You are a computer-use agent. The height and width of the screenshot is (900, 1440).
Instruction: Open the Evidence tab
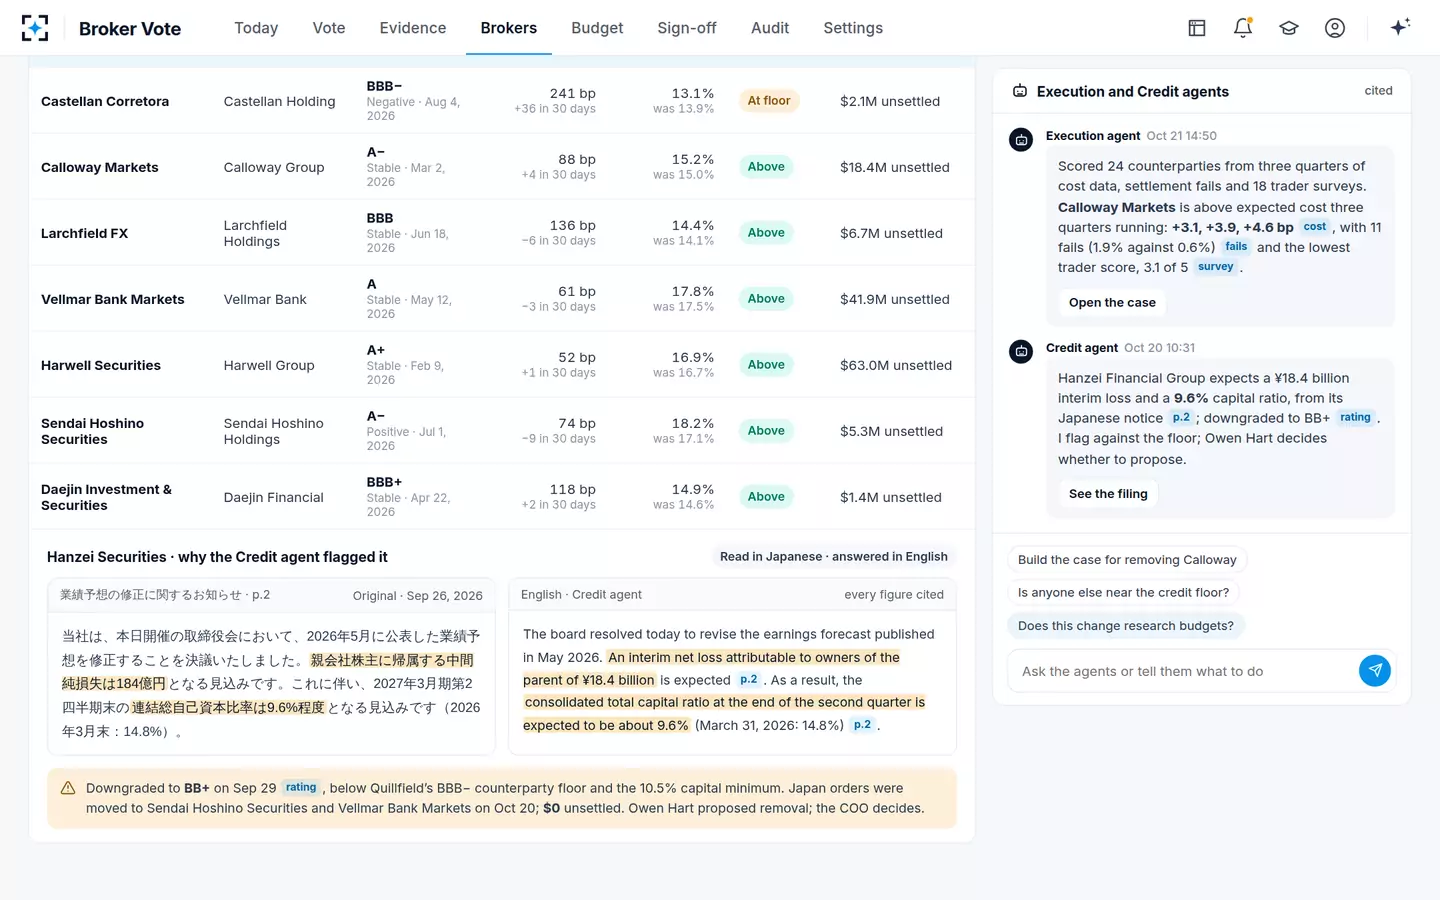413,28
